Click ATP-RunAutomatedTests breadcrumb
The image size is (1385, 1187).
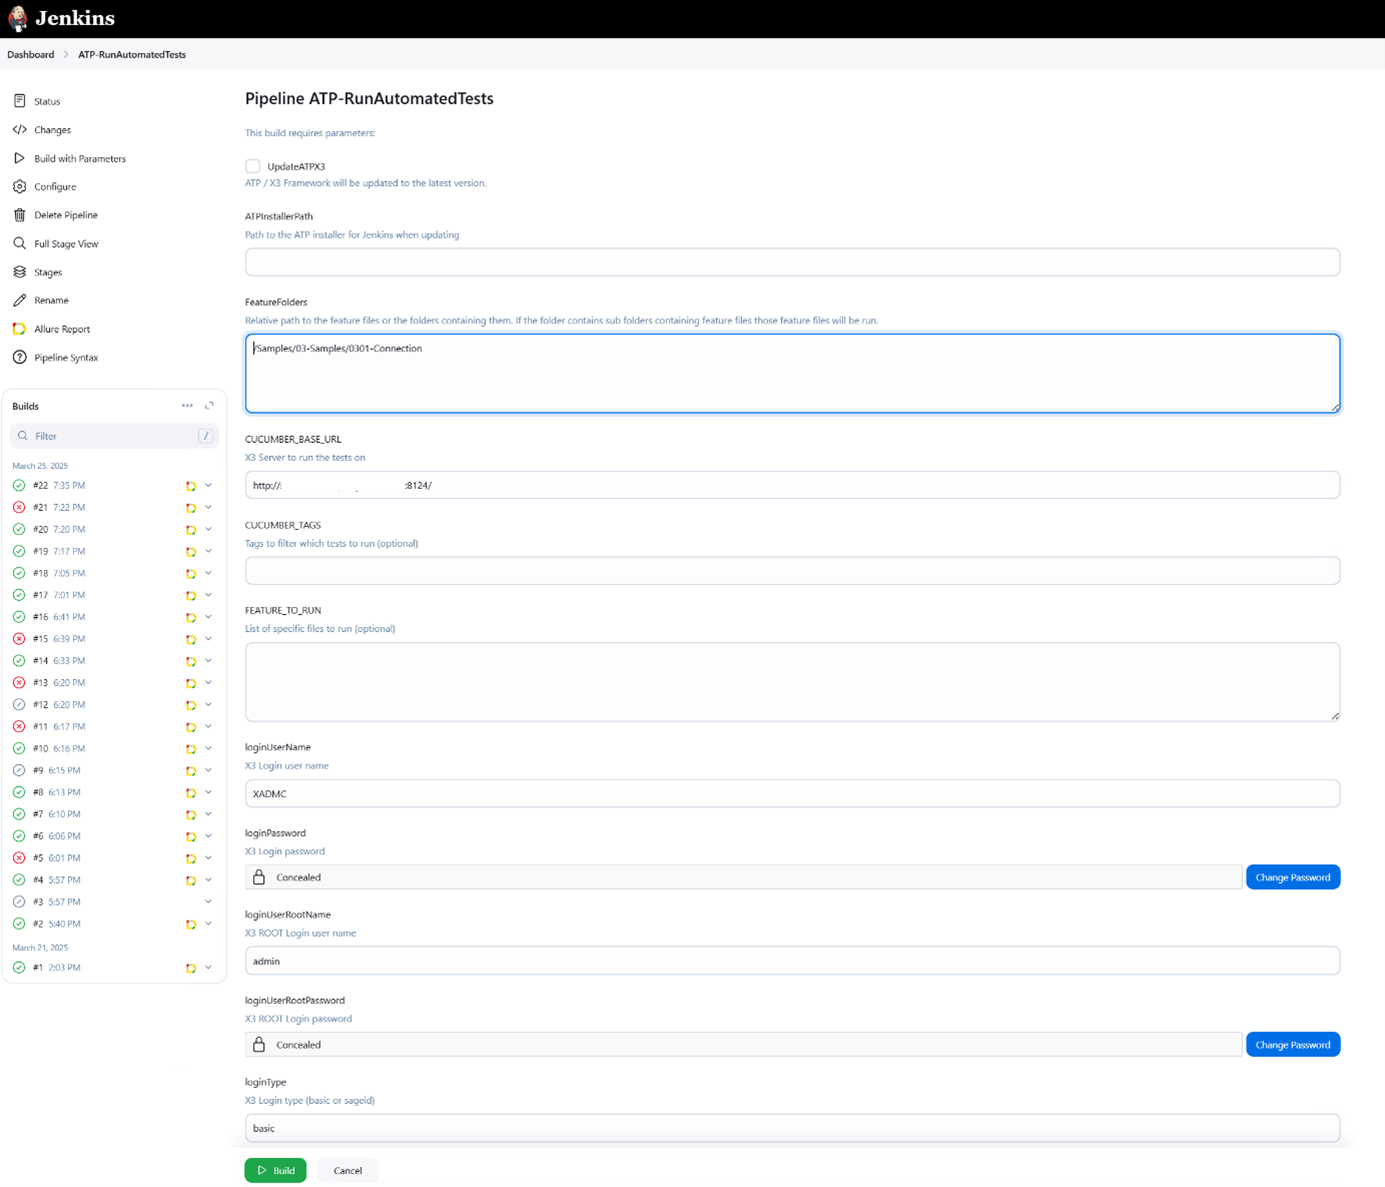click(132, 54)
